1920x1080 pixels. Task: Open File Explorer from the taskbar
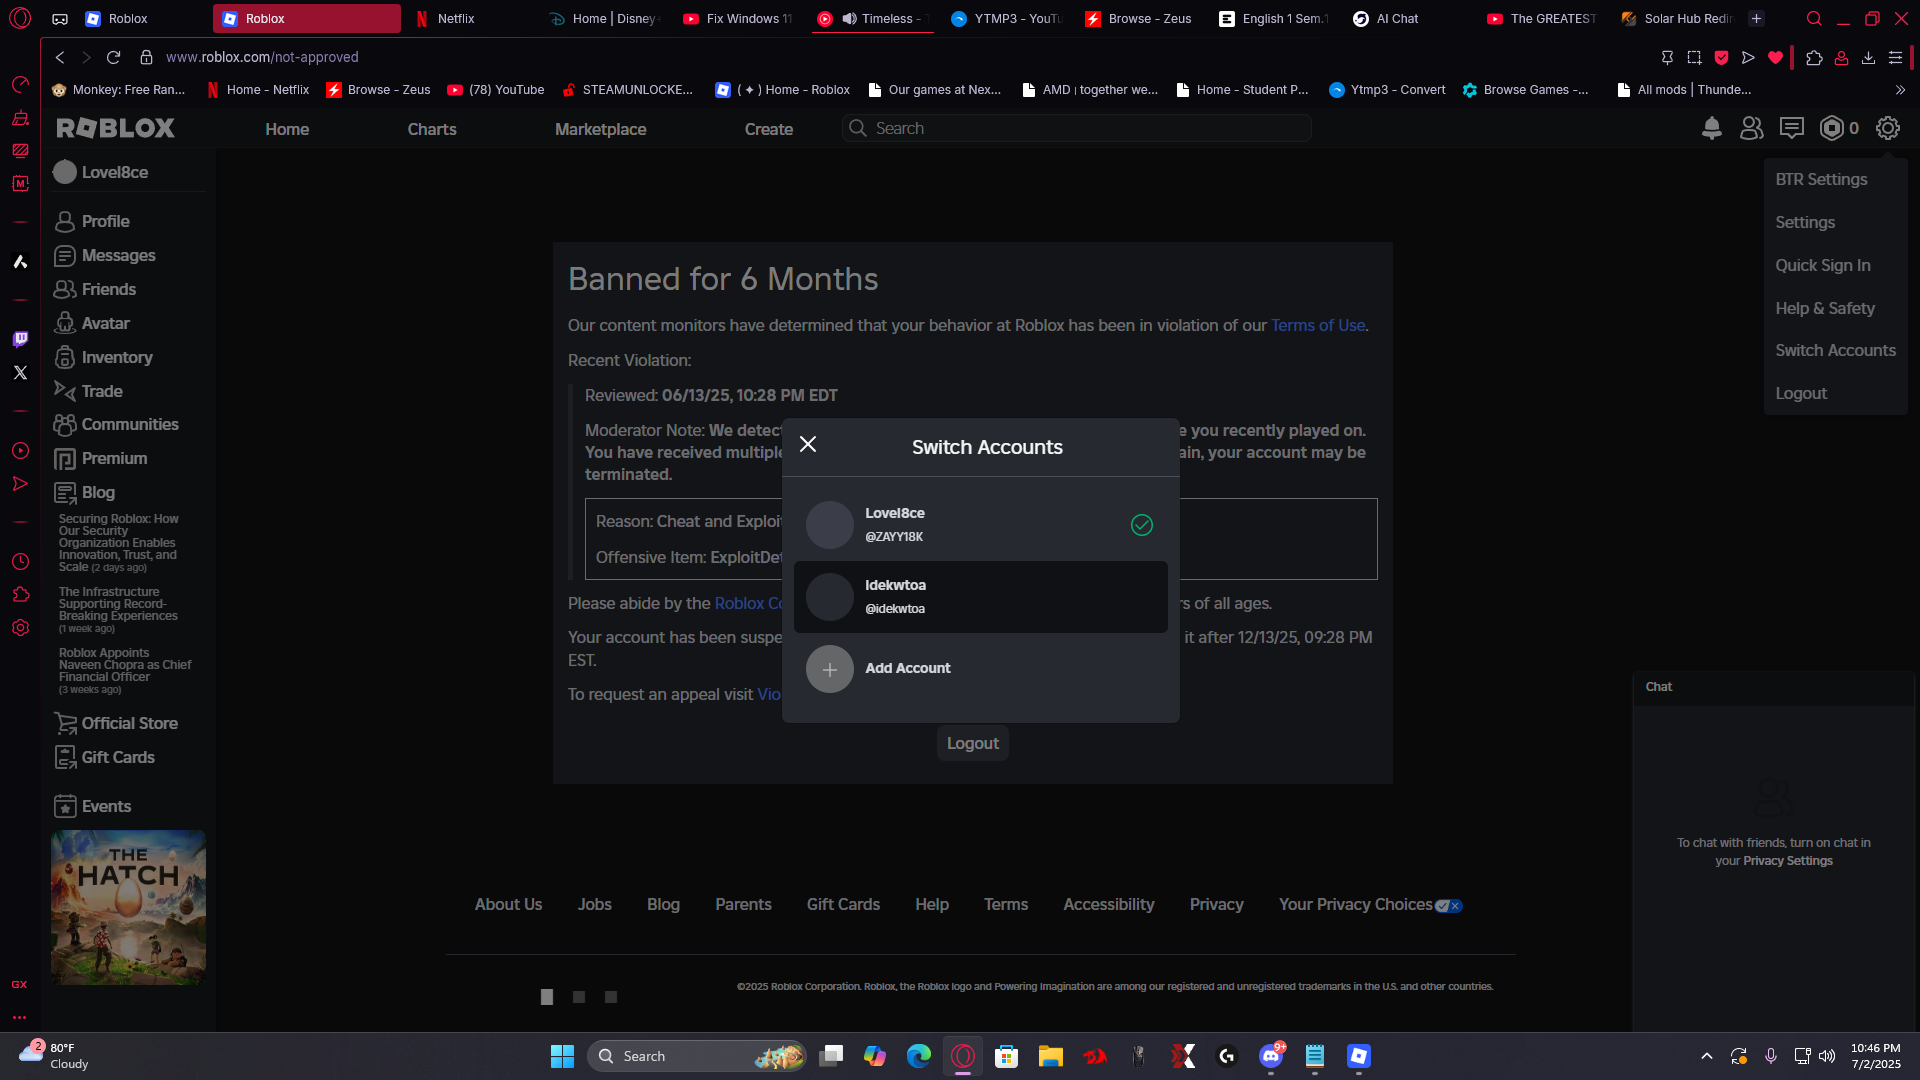click(x=1050, y=1056)
